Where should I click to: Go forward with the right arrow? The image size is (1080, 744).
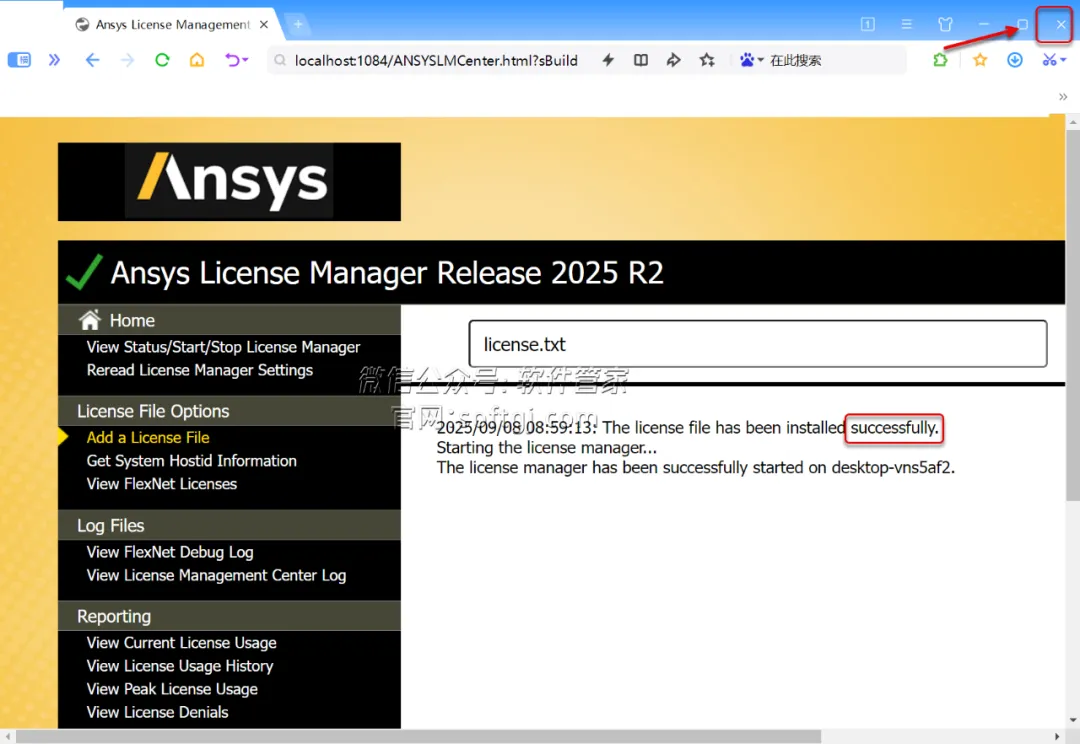click(127, 60)
